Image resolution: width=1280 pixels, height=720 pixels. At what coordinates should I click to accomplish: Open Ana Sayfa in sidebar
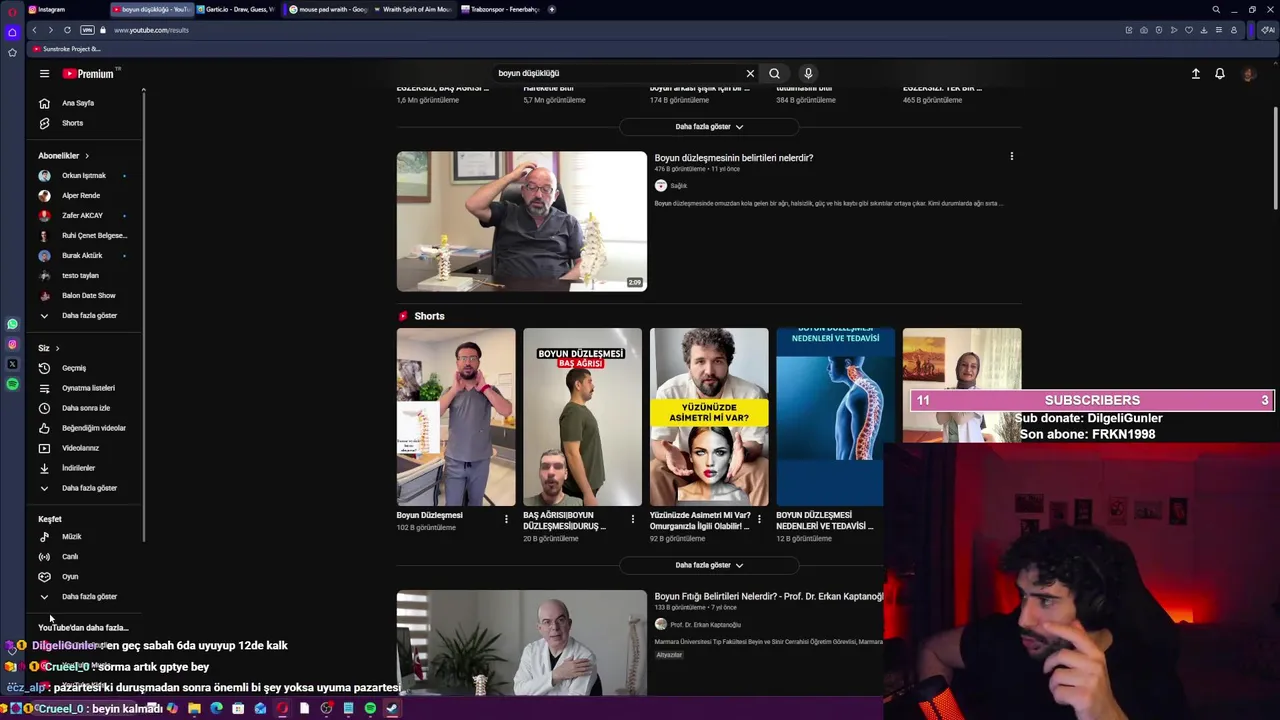pos(78,103)
